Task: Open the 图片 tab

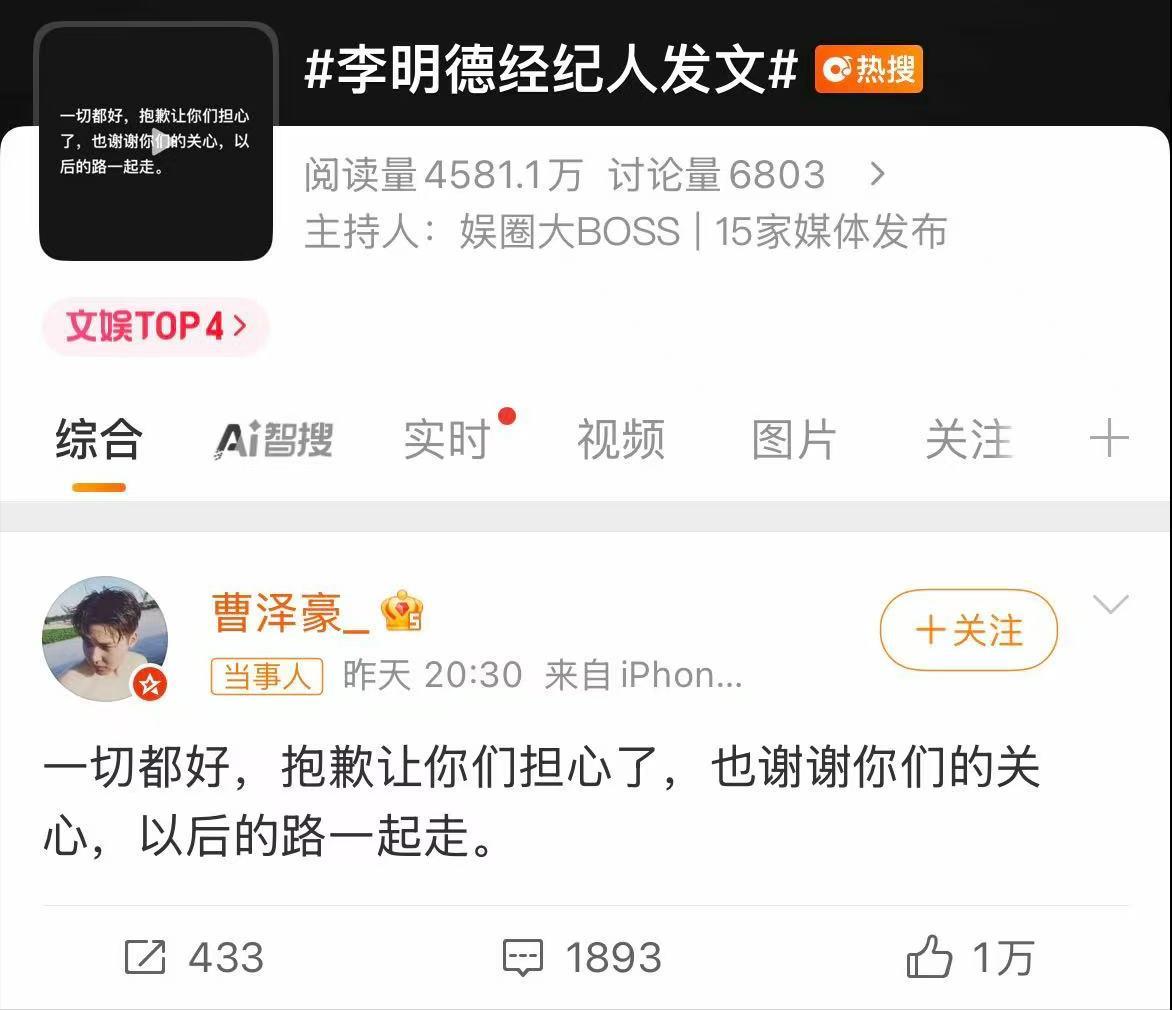Action: click(x=794, y=439)
